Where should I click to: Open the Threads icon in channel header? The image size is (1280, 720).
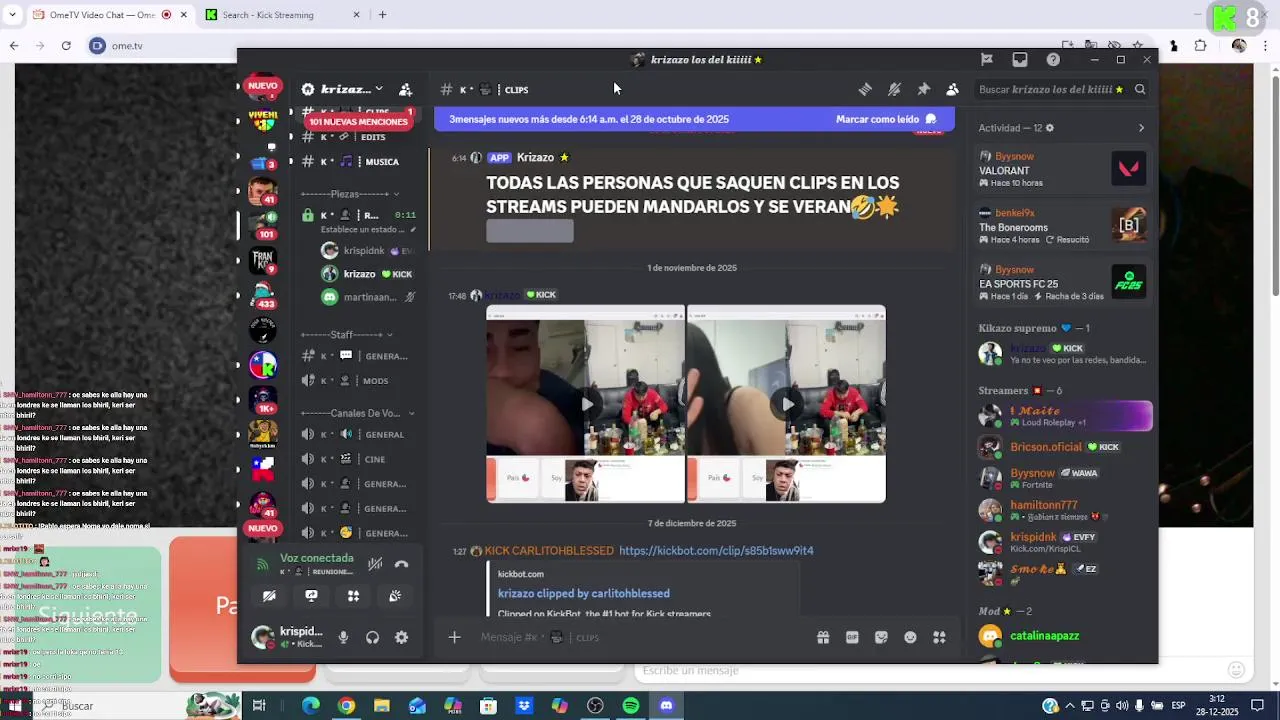(865, 89)
